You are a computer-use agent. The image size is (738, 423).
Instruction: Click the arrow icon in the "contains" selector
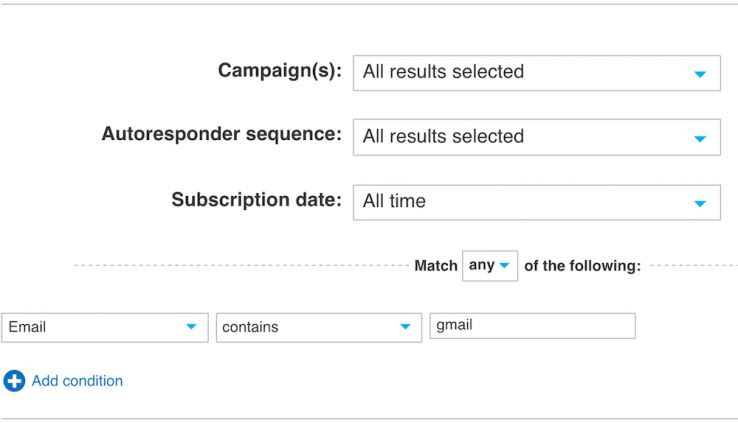(x=405, y=327)
